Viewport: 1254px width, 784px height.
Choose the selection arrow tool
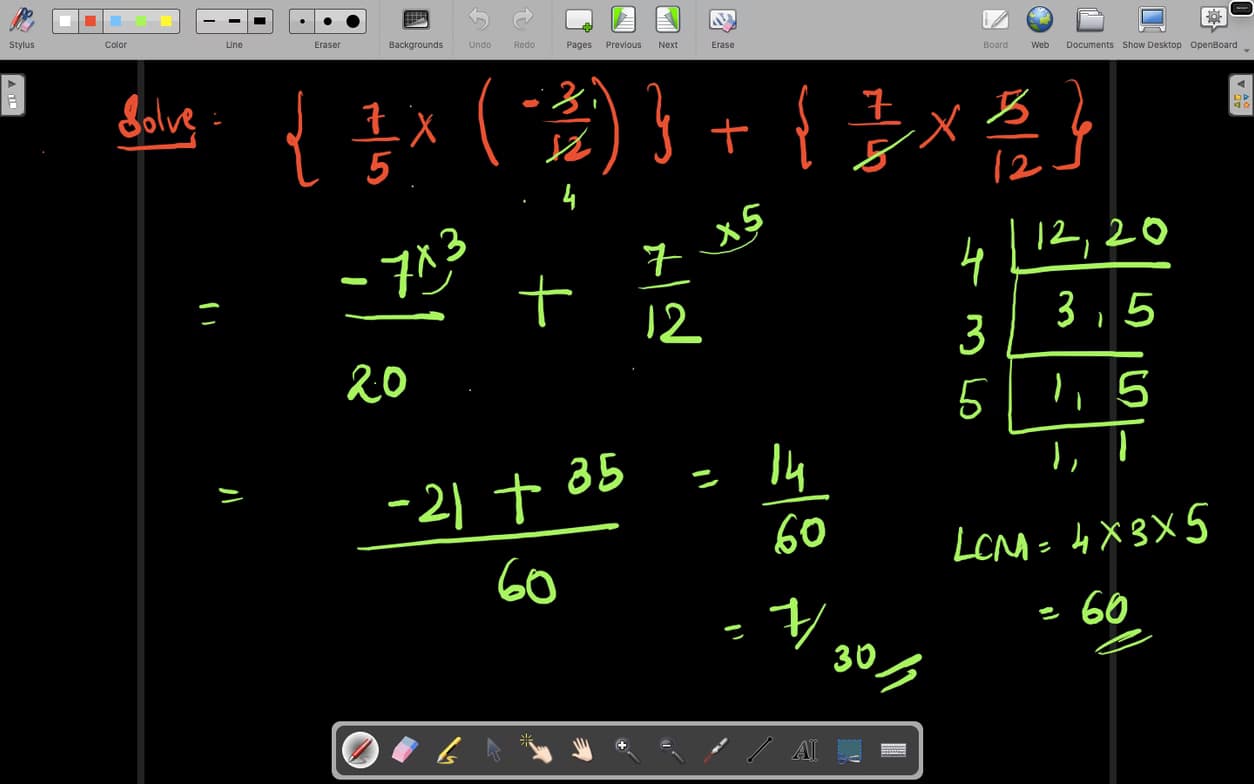click(x=492, y=749)
